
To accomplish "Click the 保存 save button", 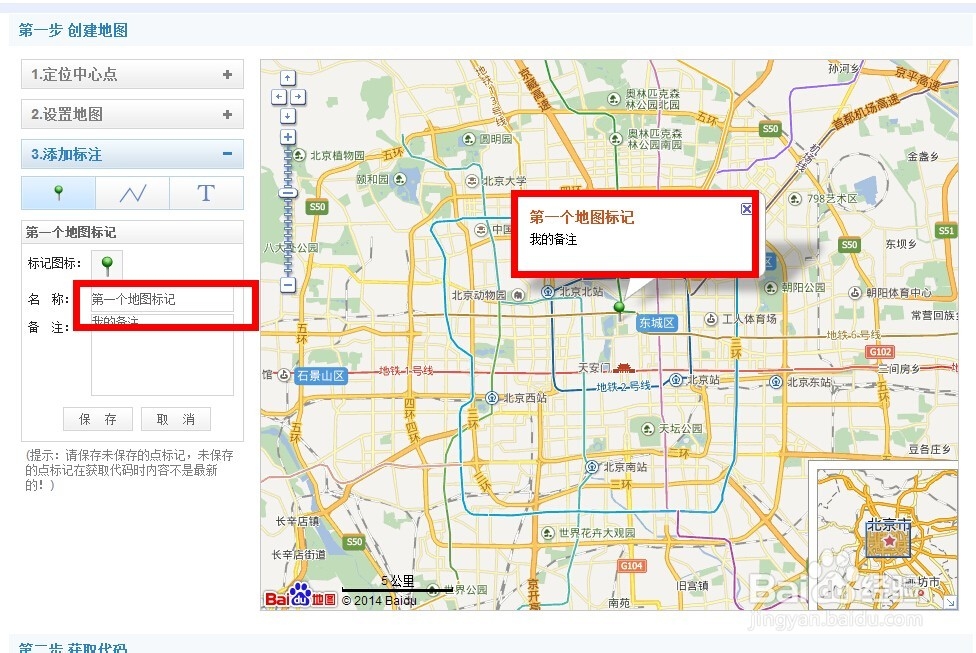I will (97, 419).
